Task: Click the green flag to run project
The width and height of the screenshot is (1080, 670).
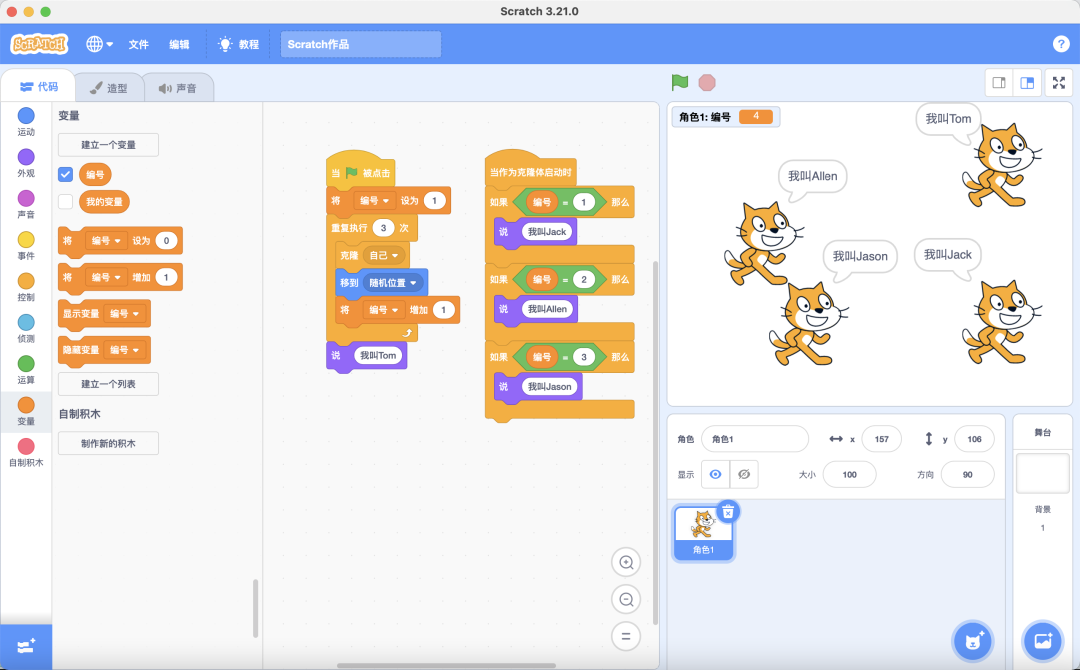Action: (x=680, y=83)
